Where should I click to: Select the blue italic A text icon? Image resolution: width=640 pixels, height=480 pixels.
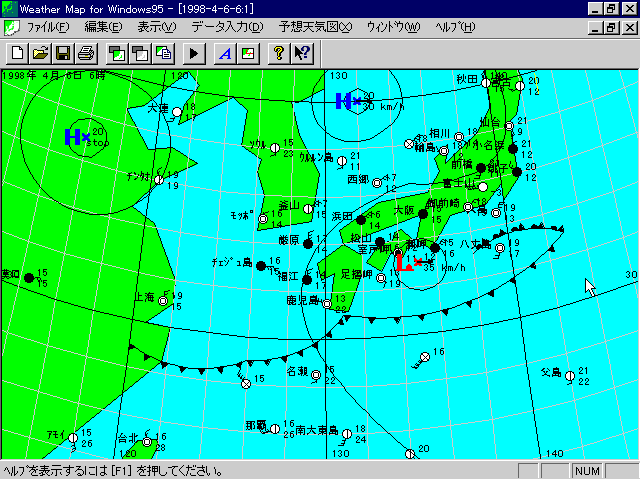click(225, 52)
